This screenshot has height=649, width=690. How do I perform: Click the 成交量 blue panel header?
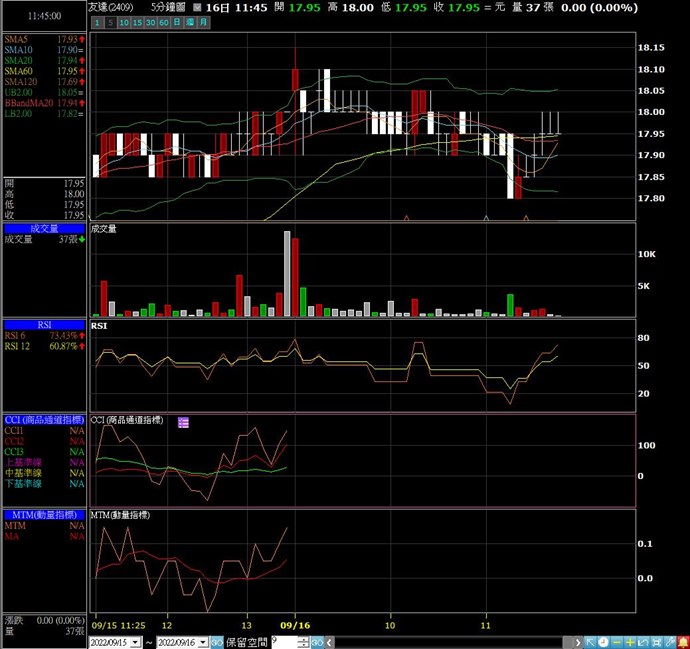(x=44, y=229)
